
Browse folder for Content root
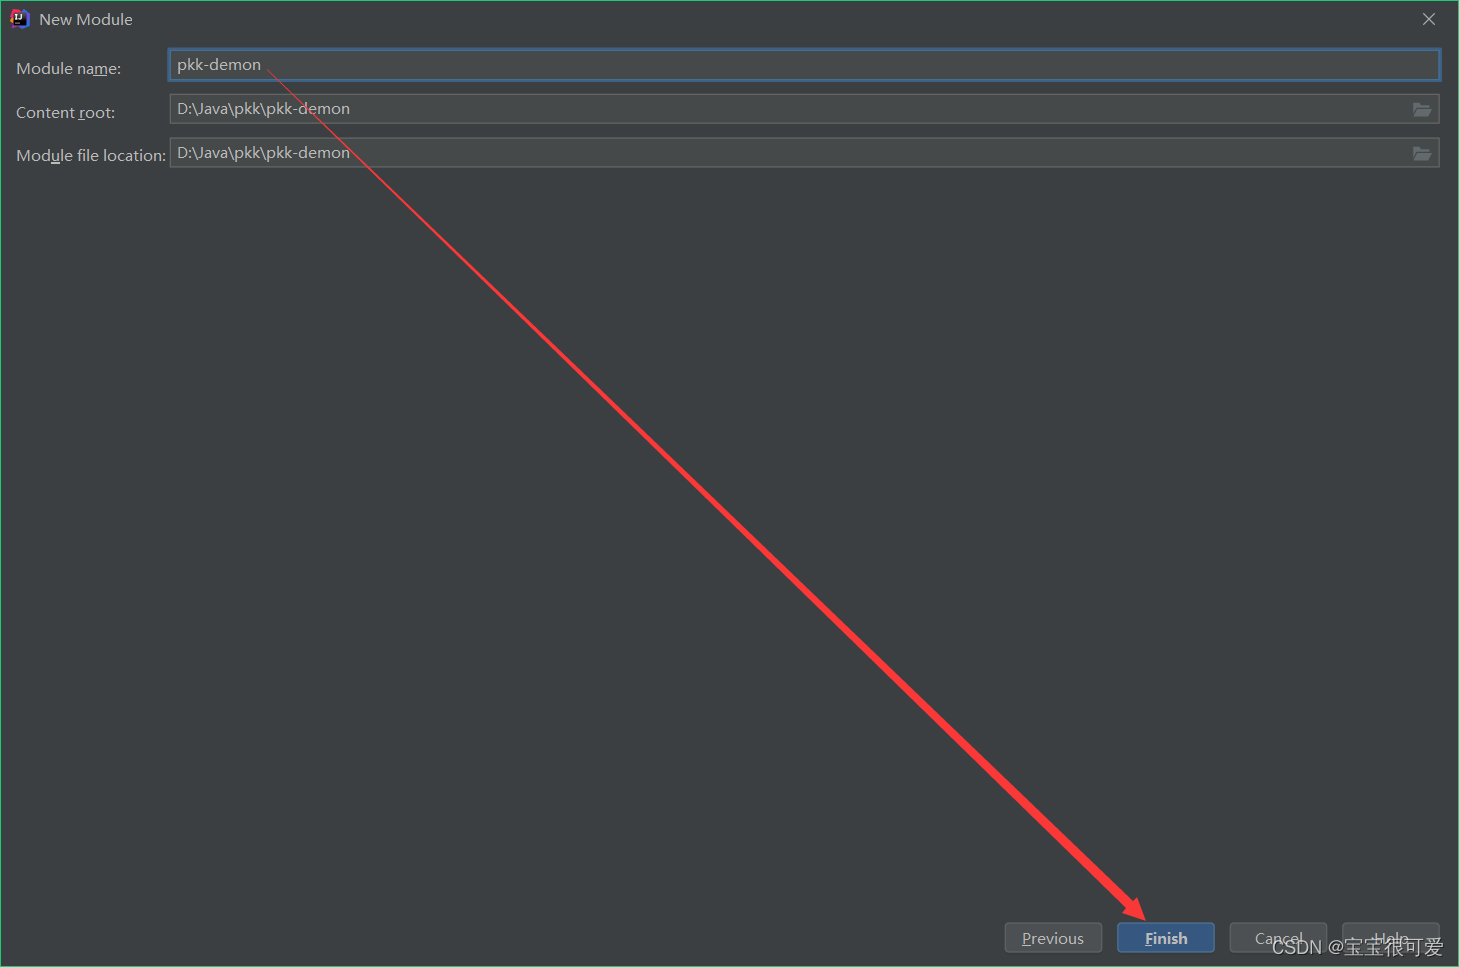(x=1422, y=109)
